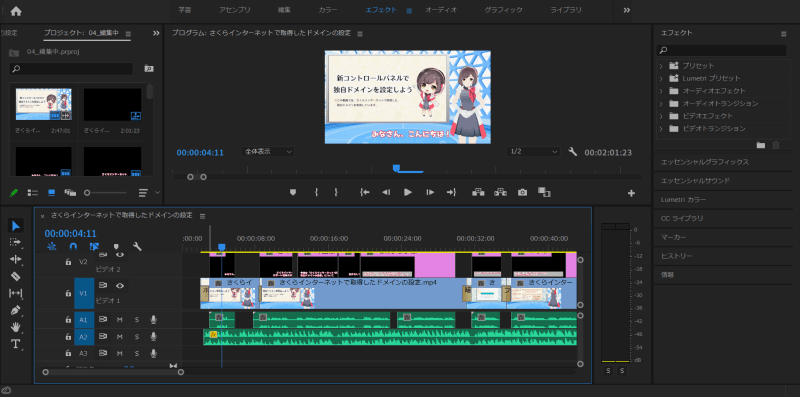Switch to the オーディオ workspace tab
This screenshot has width=800, height=397.
tap(441, 10)
